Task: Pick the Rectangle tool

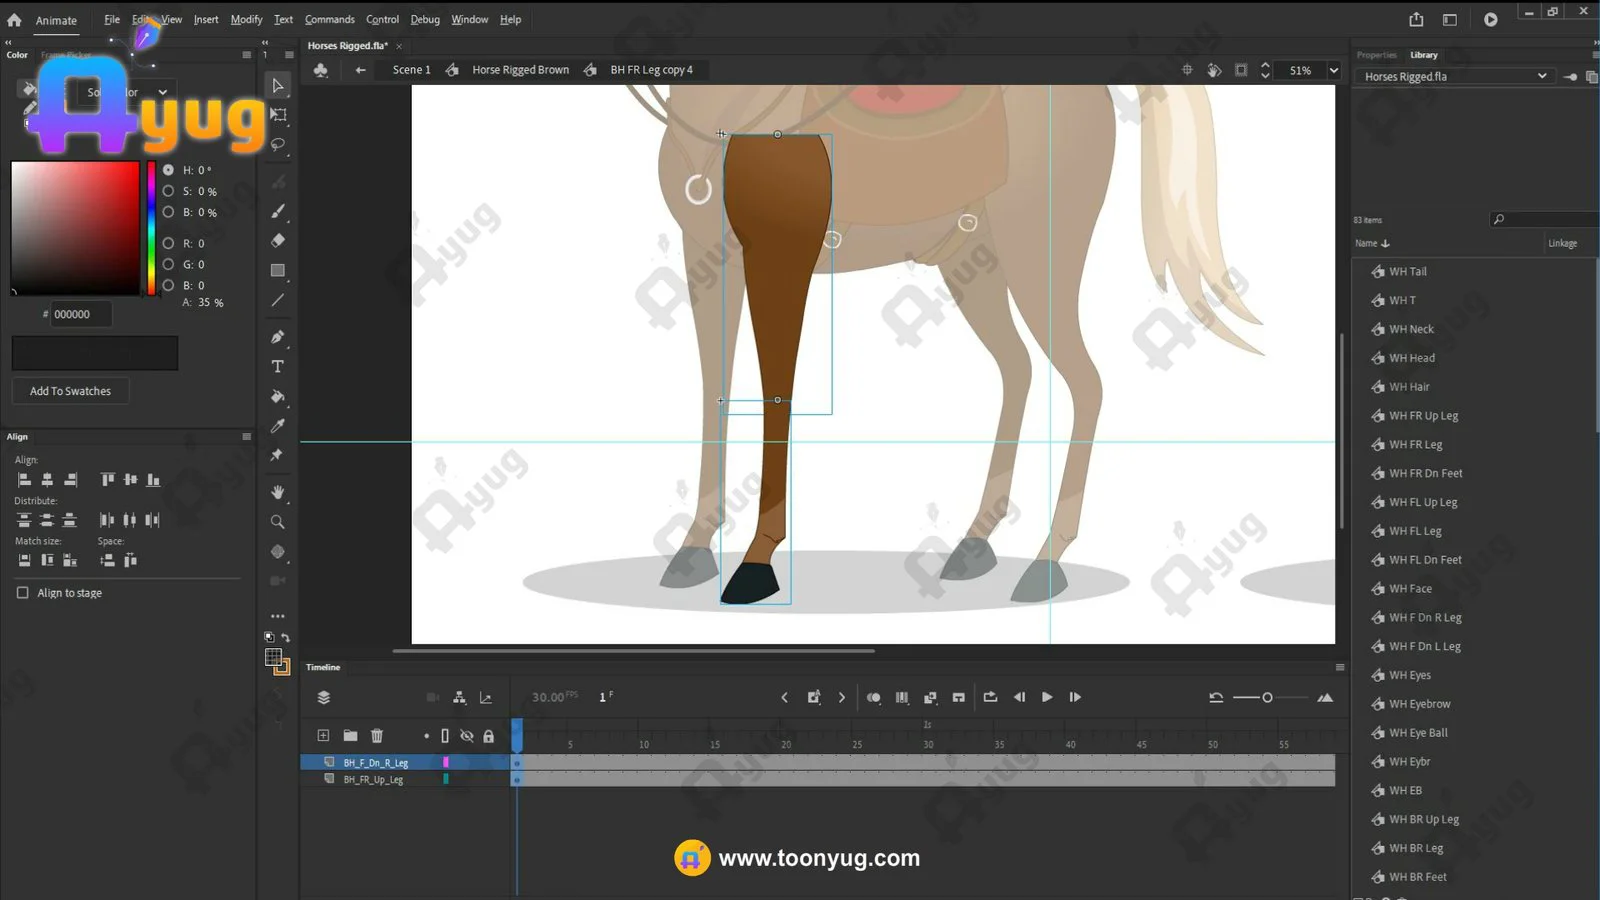Action: tap(278, 270)
